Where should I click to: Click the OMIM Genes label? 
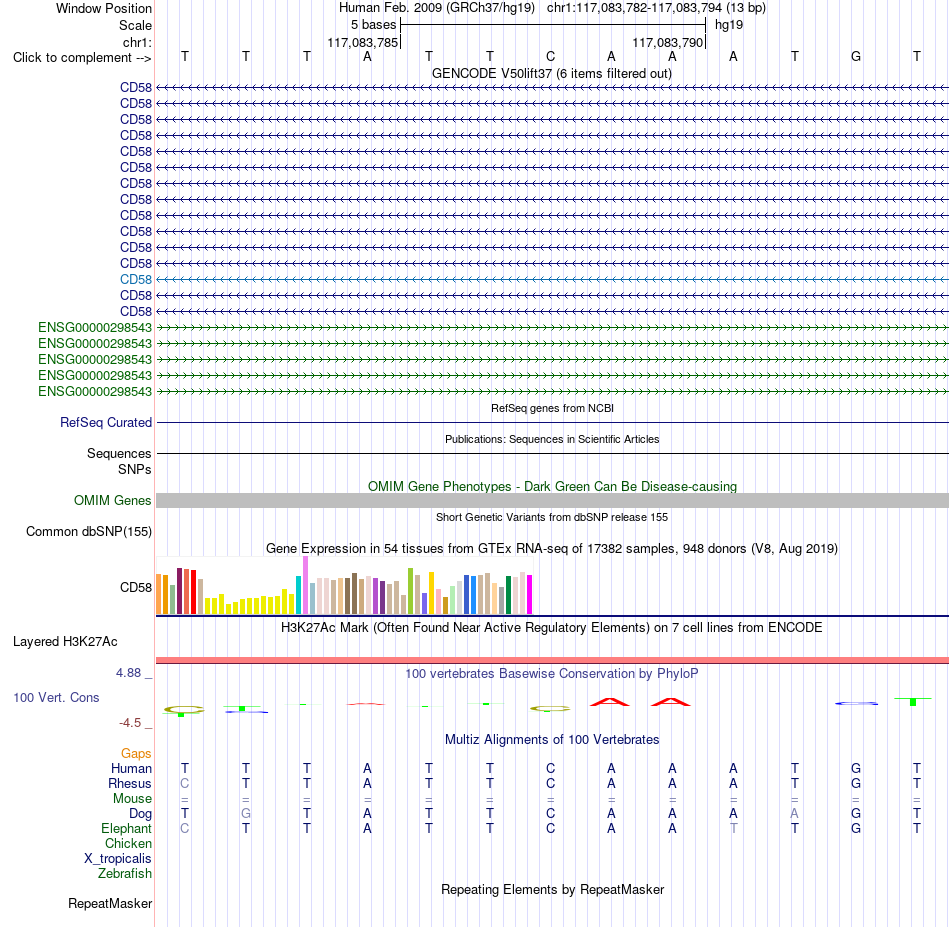(x=112, y=500)
